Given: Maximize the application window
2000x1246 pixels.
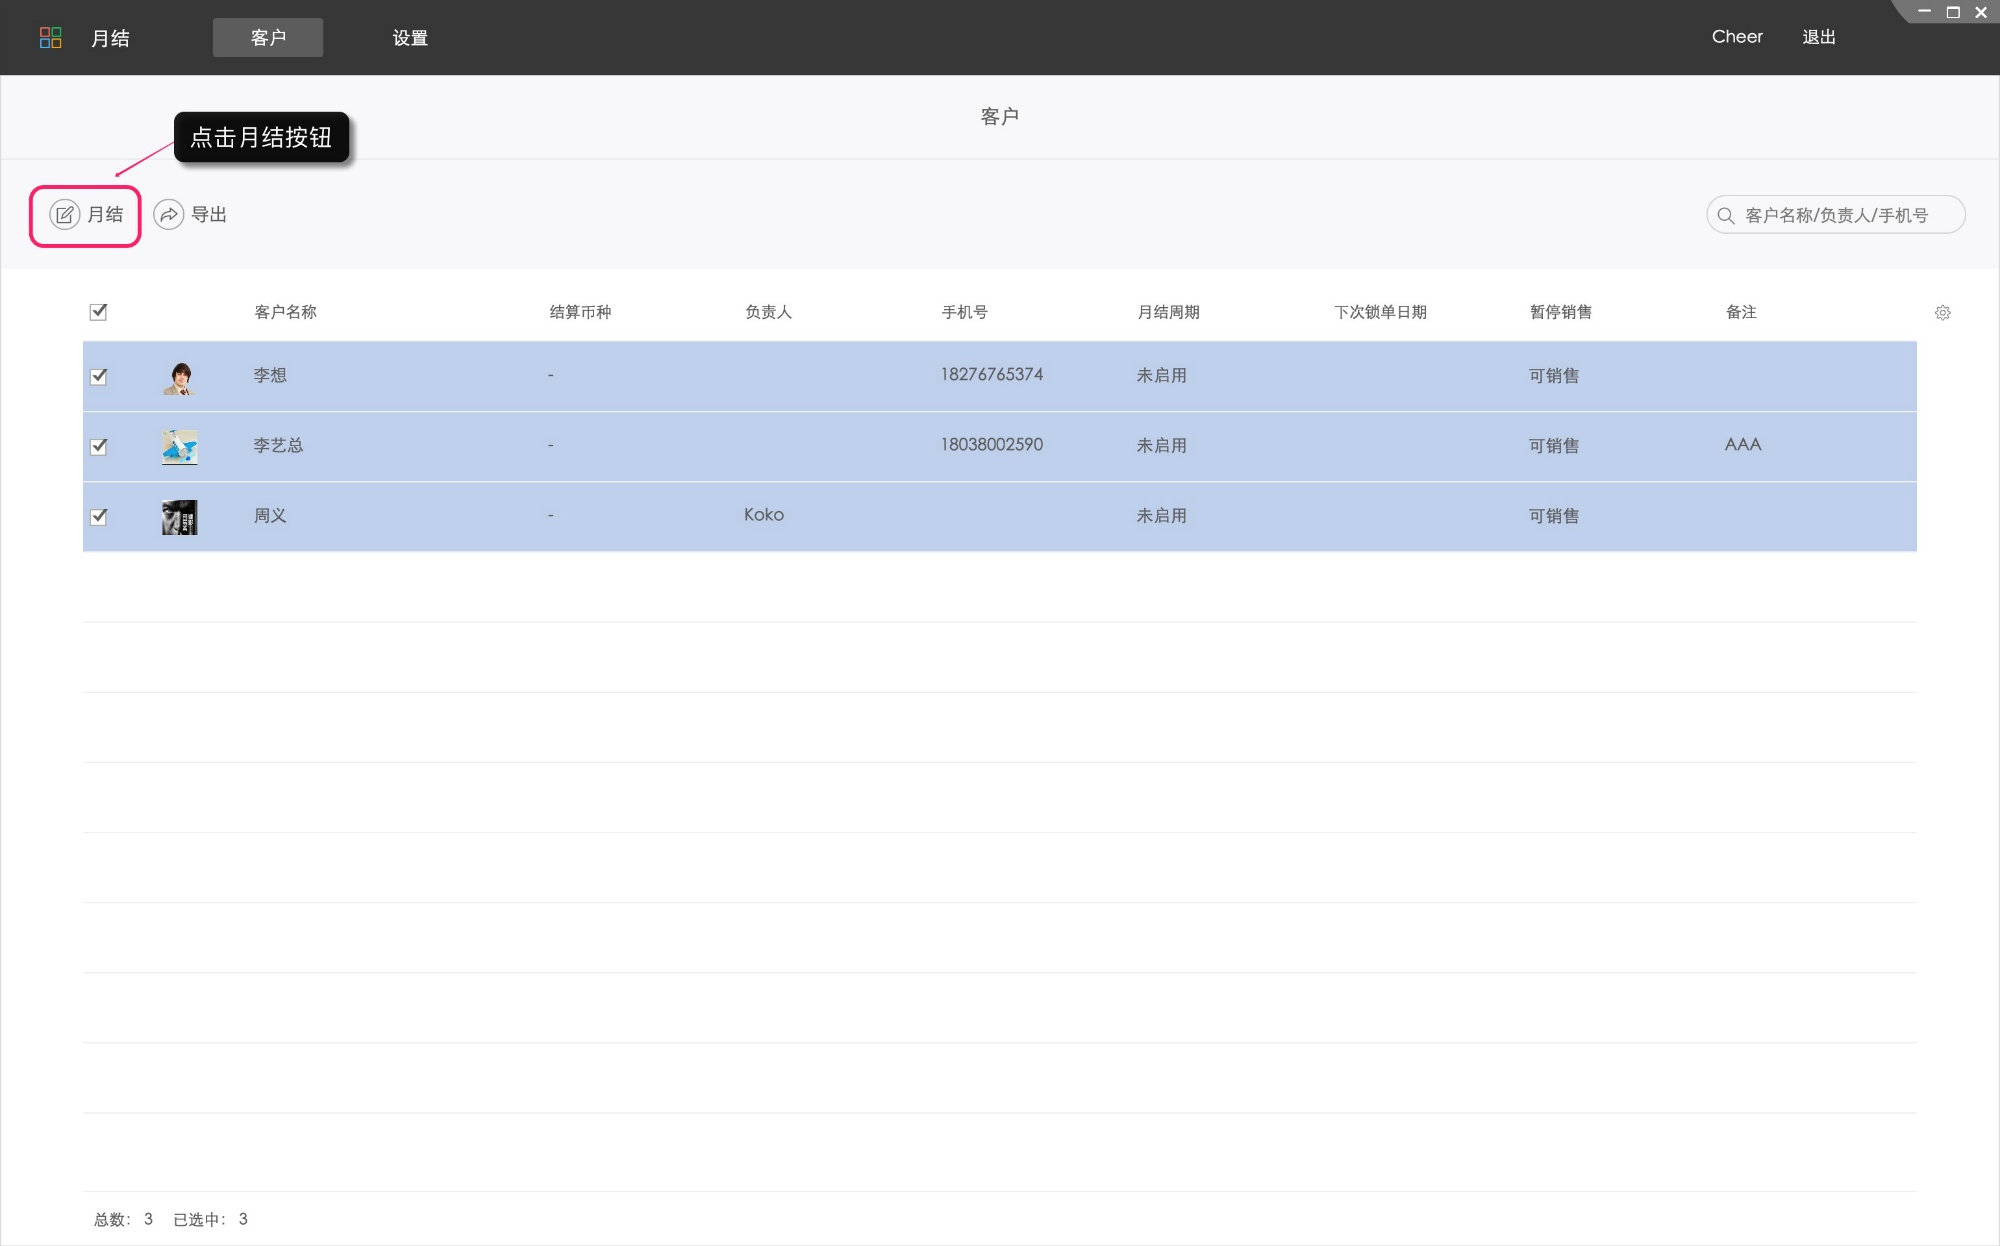Looking at the screenshot, I should pyautogui.click(x=1952, y=12).
